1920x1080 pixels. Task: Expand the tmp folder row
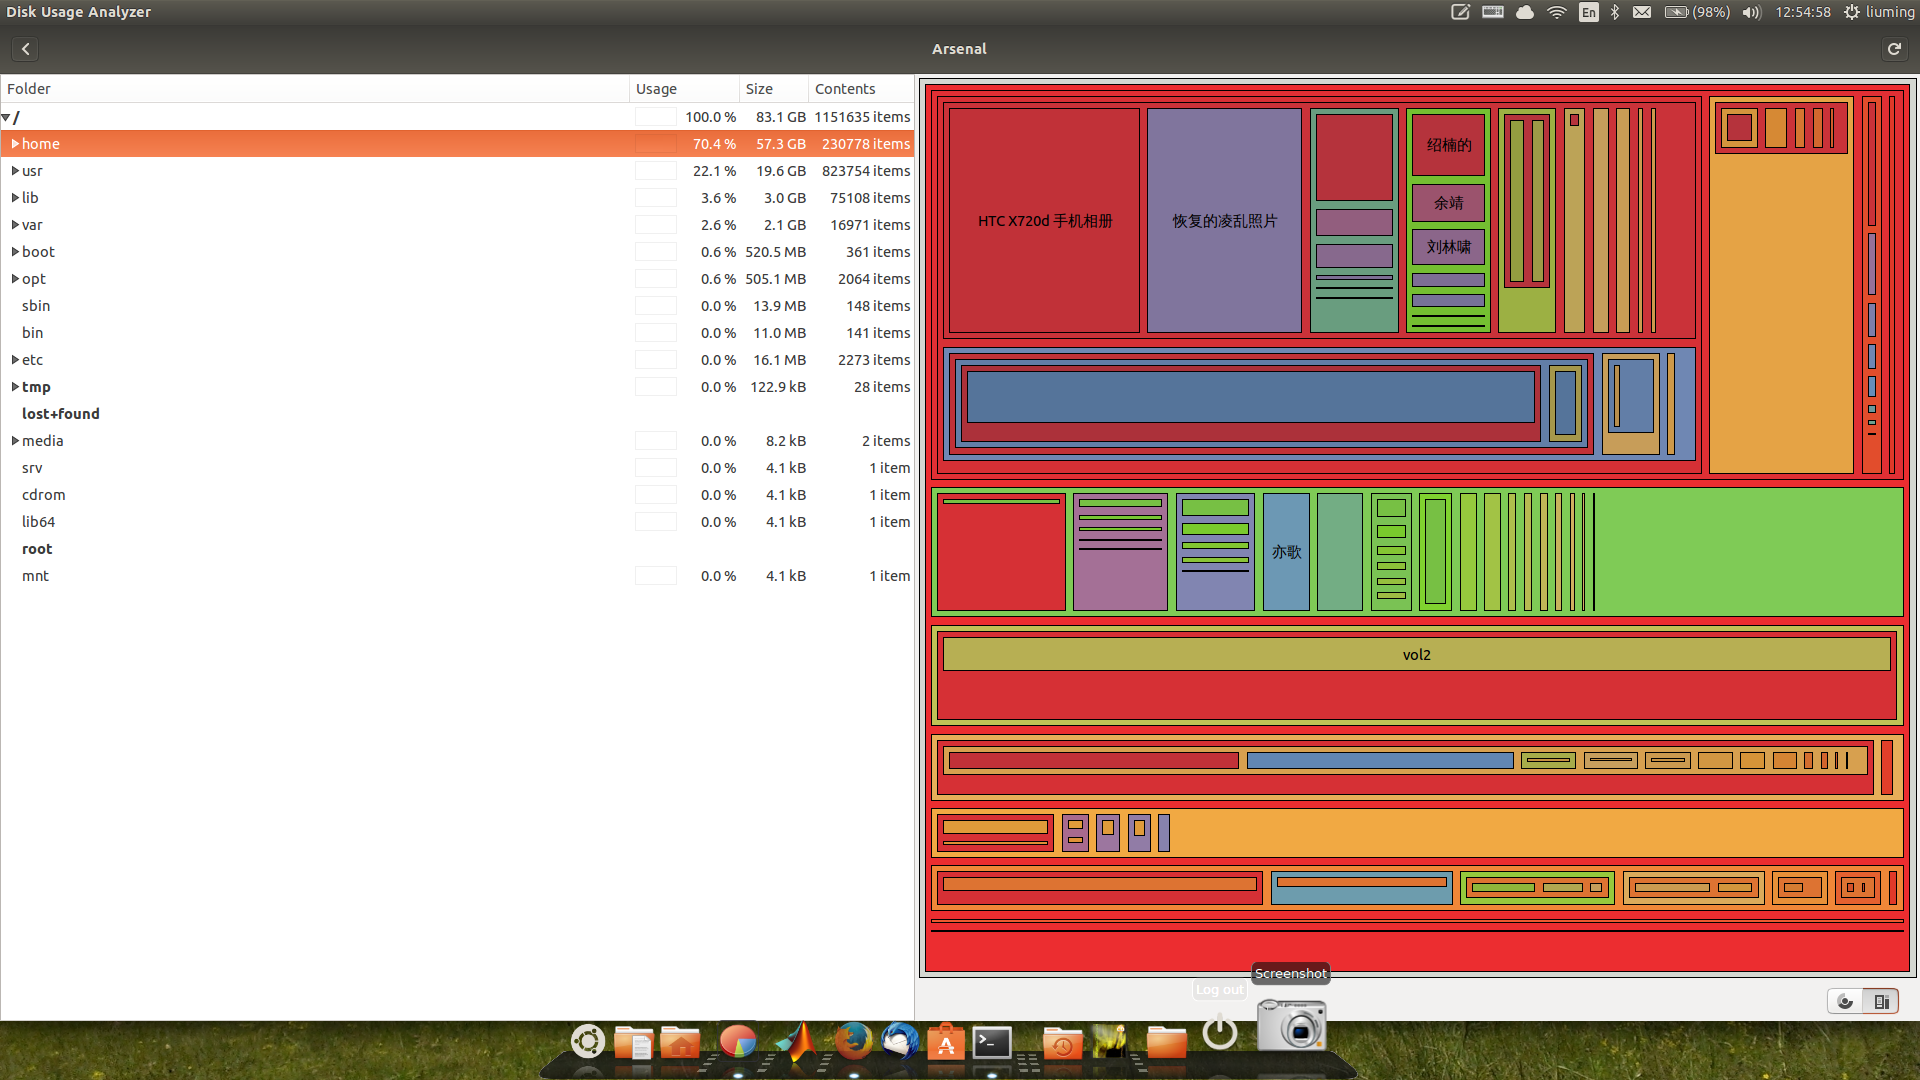click(x=15, y=387)
